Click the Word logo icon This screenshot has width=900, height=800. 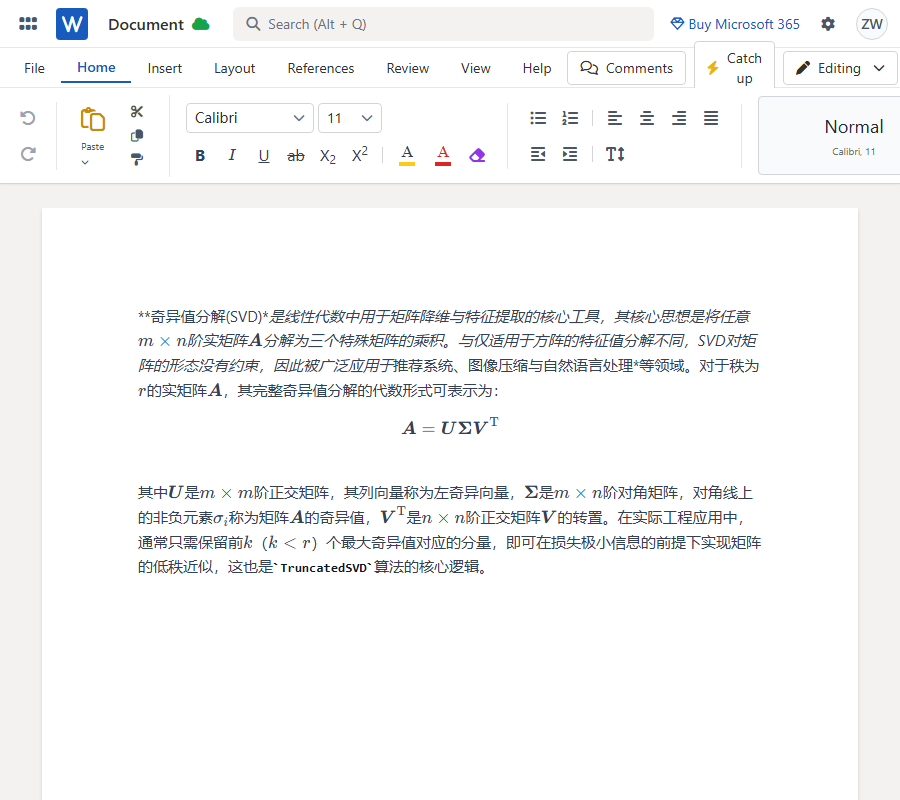pyautogui.click(x=72, y=24)
